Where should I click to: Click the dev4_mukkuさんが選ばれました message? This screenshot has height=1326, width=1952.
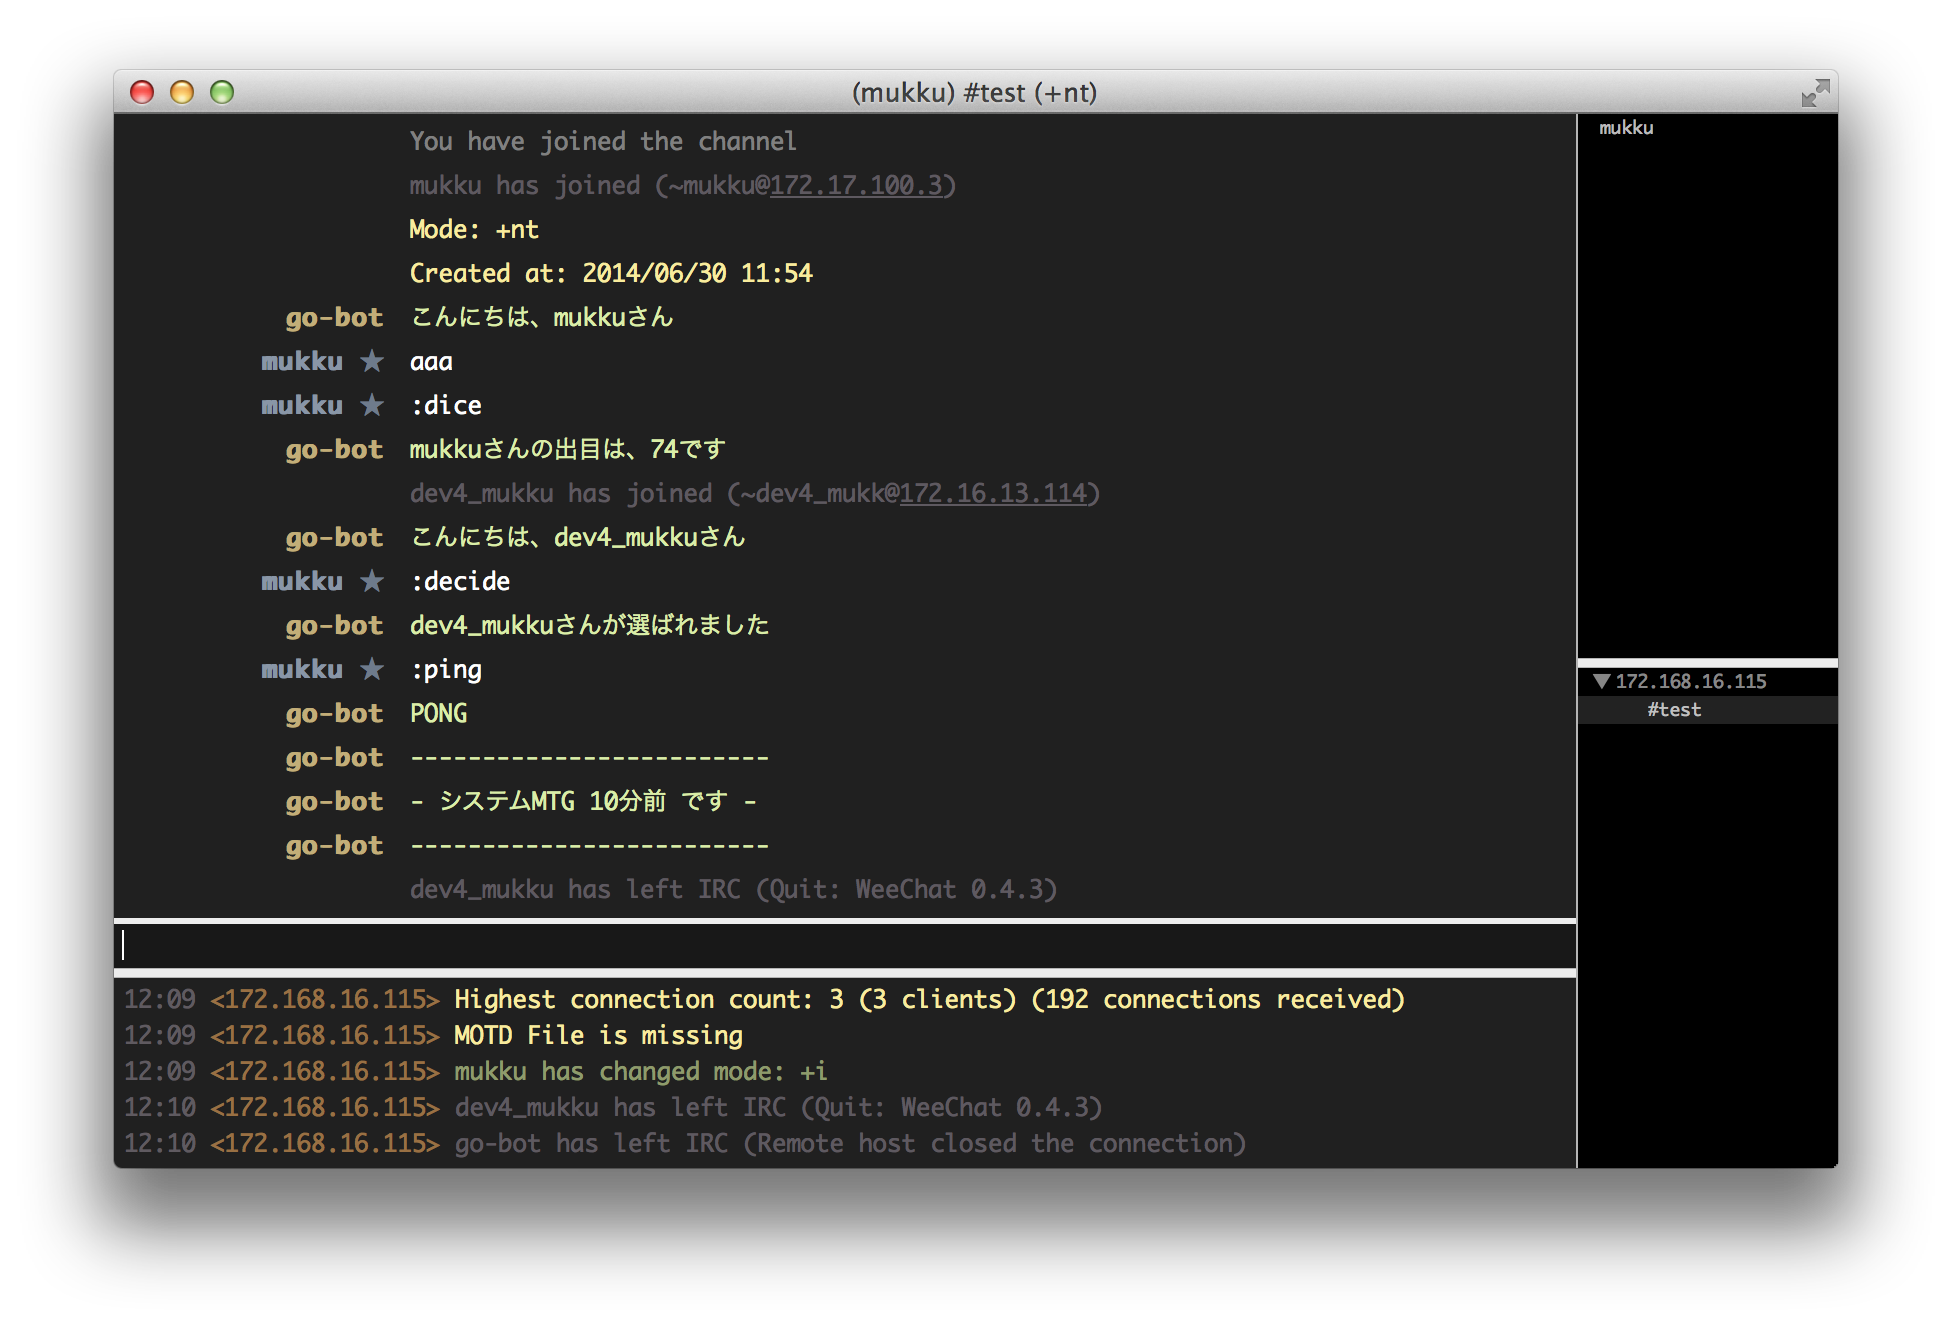(x=589, y=625)
